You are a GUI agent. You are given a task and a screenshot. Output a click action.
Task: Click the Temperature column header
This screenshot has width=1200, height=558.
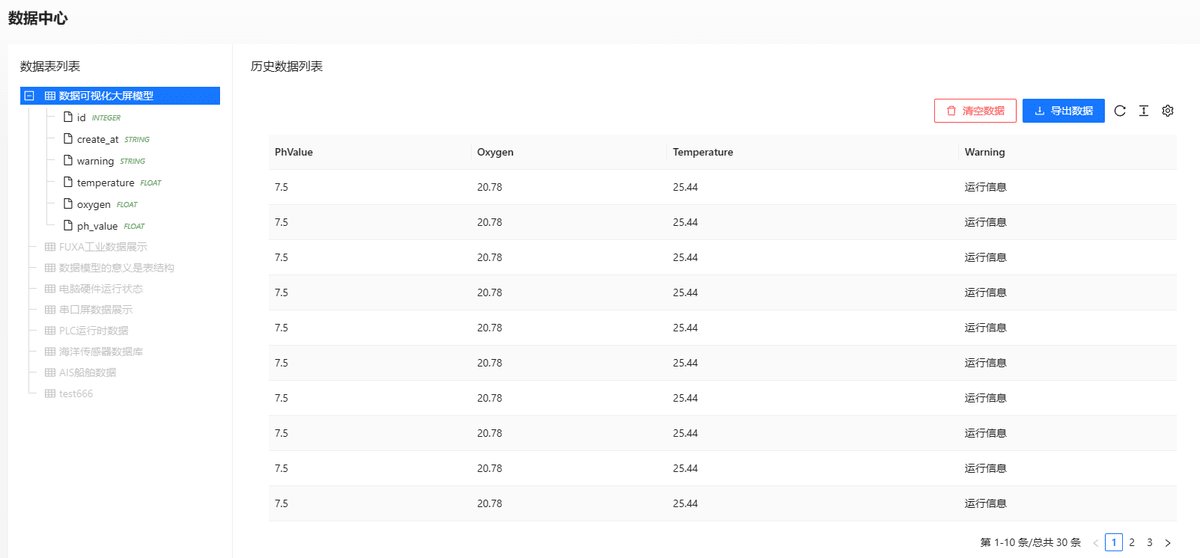click(703, 152)
